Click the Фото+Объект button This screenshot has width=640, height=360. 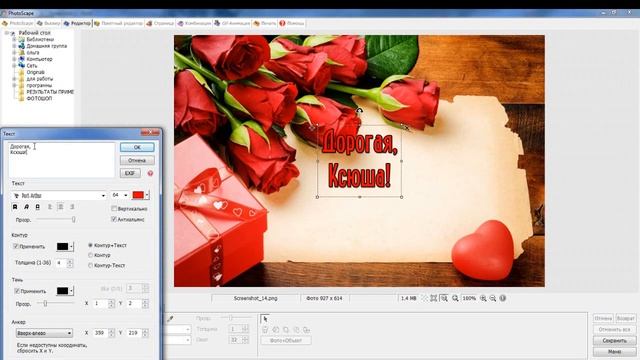click(286, 340)
